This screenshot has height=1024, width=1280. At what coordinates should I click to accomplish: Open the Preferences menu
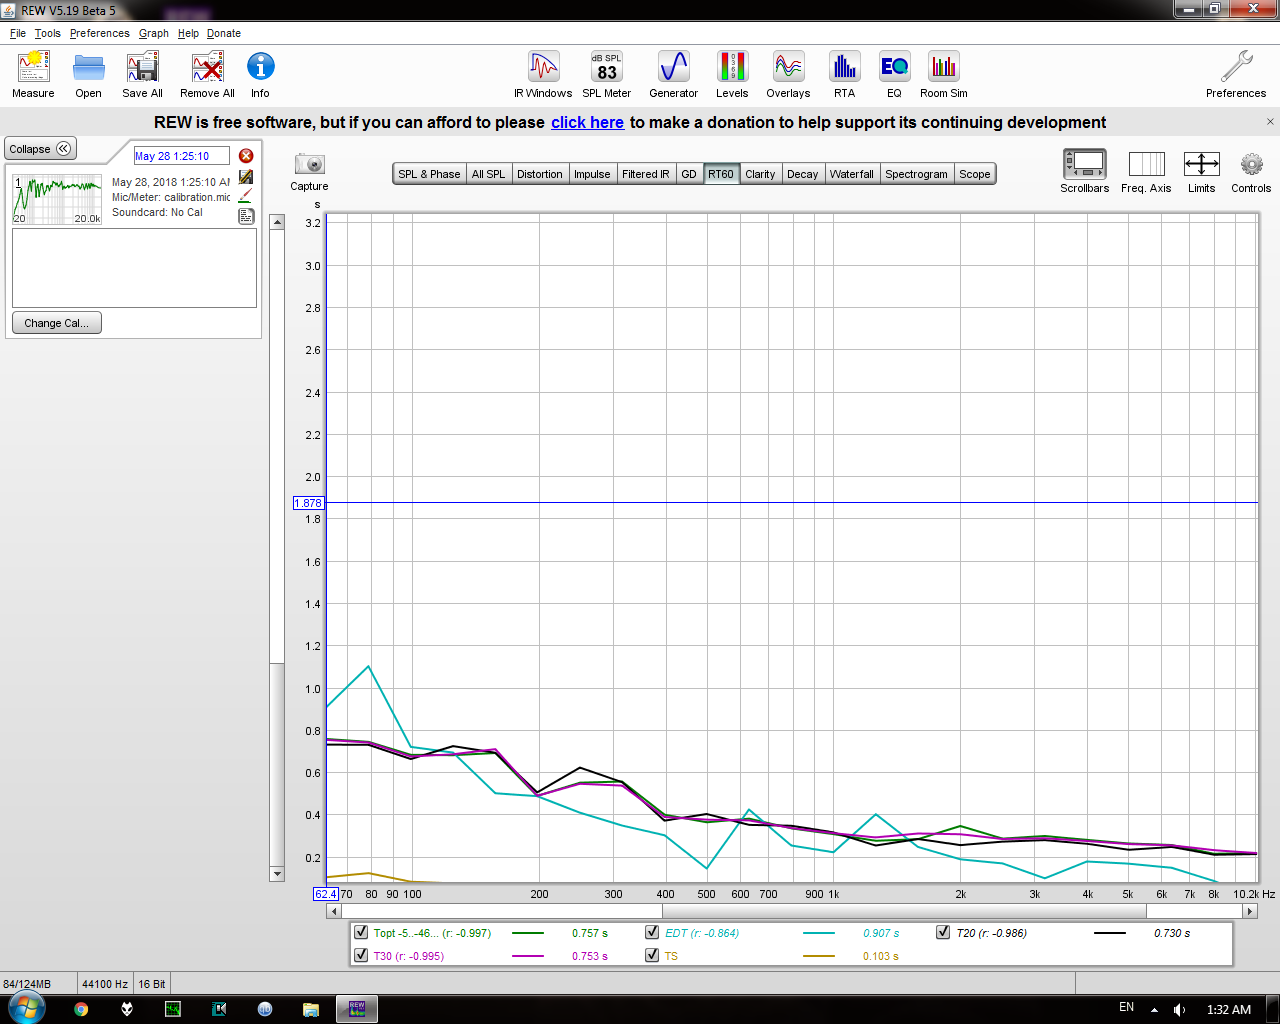99,33
